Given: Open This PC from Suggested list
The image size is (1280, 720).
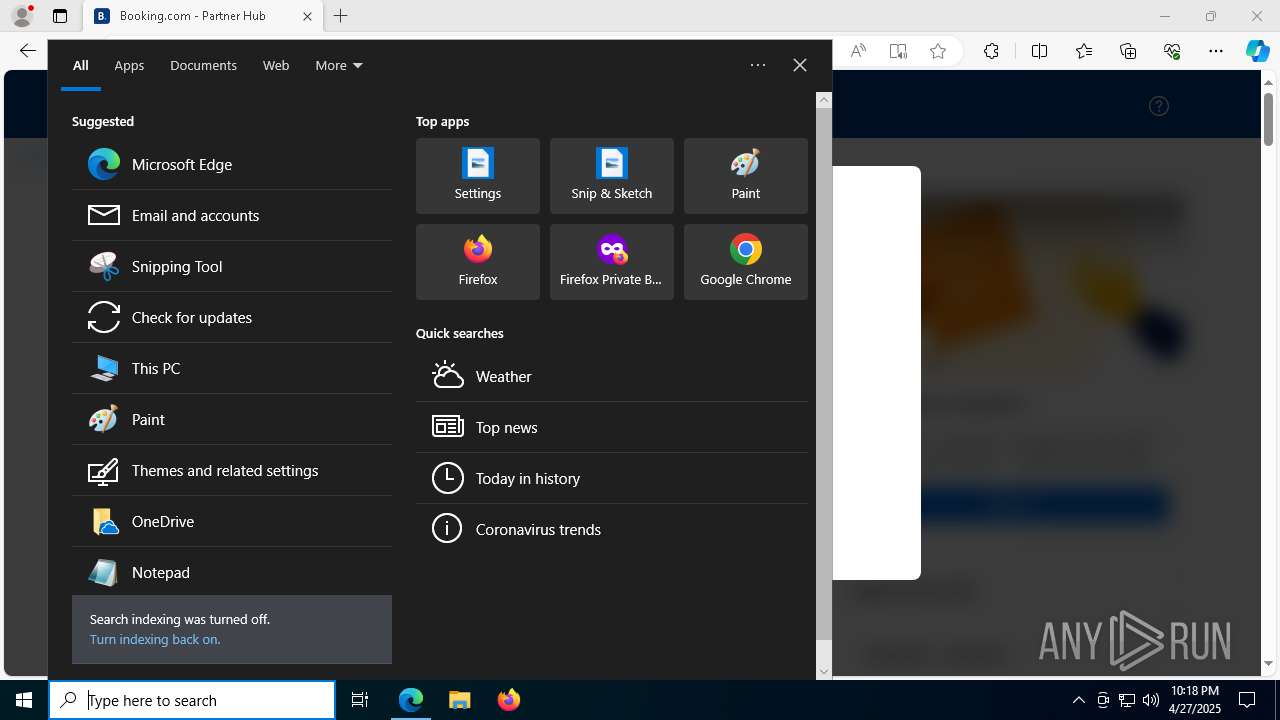Looking at the screenshot, I should click(x=231, y=368).
